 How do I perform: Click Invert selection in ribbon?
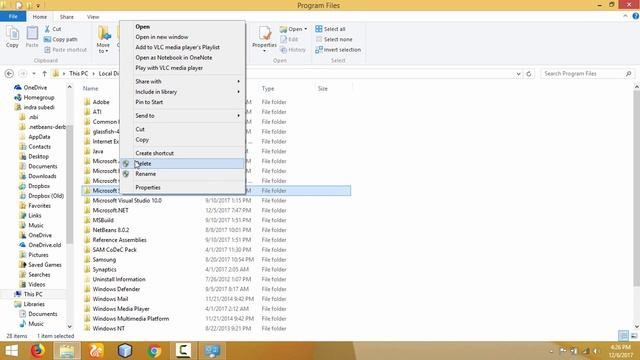[338, 49]
